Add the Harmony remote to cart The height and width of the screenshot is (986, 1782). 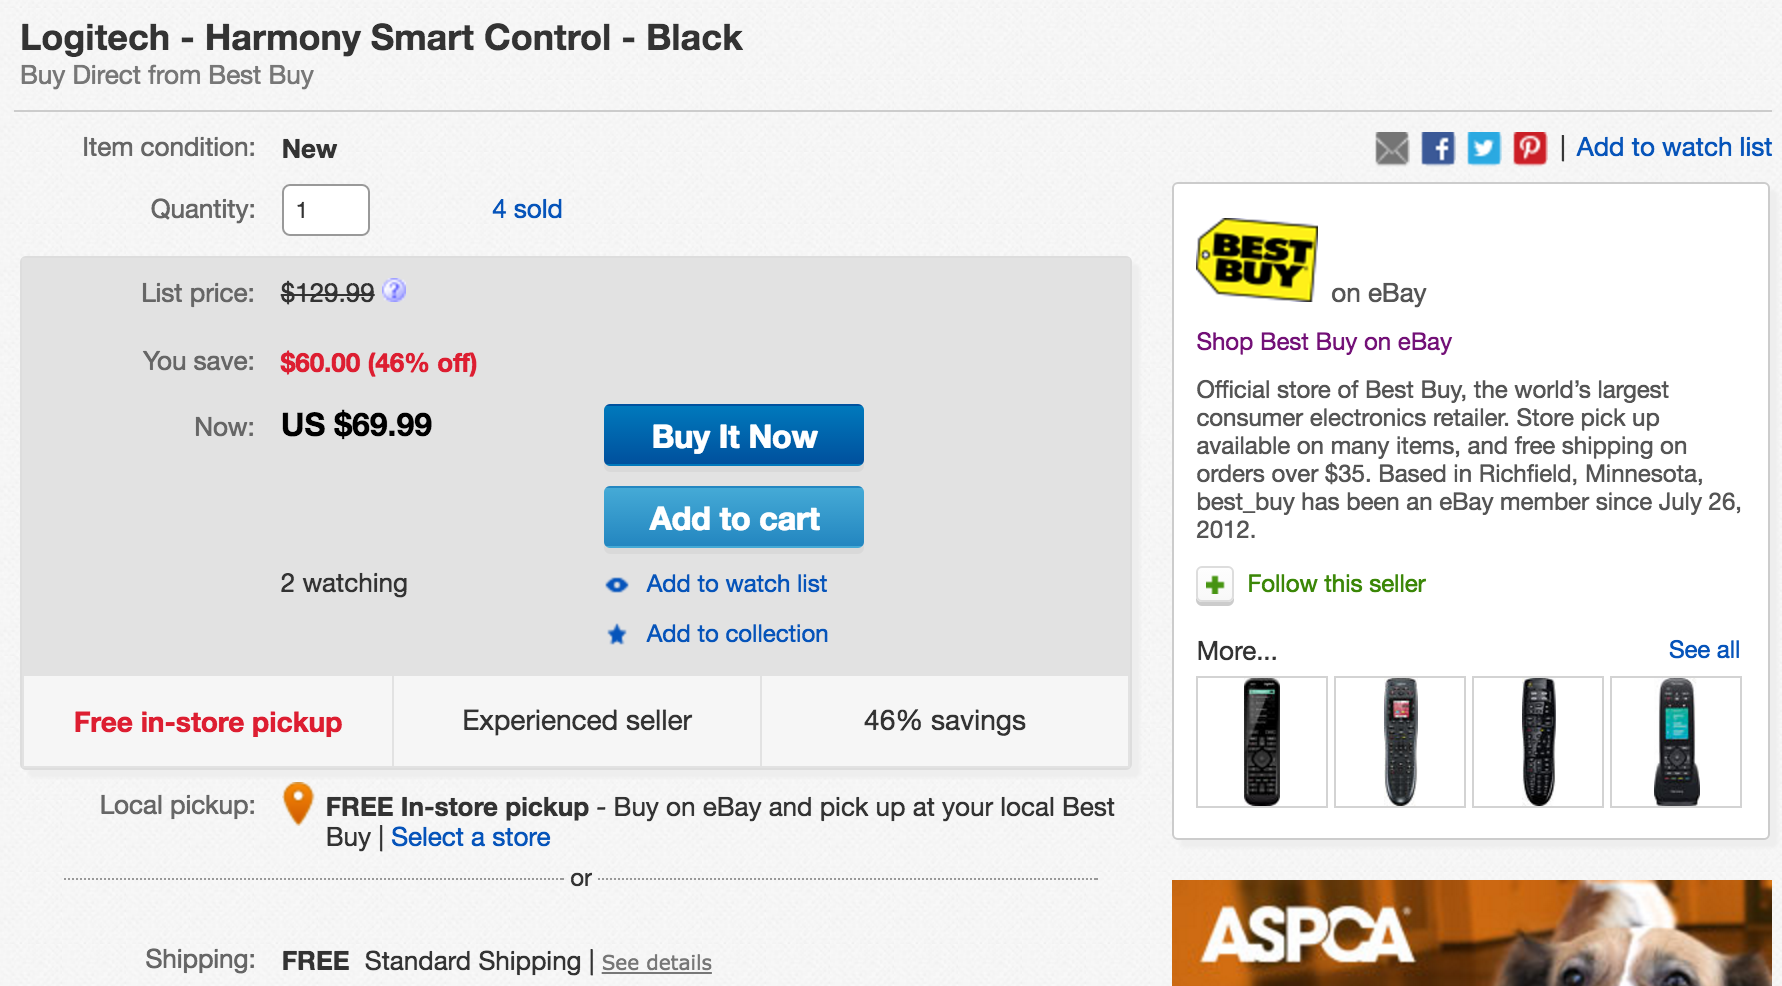[734, 518]
